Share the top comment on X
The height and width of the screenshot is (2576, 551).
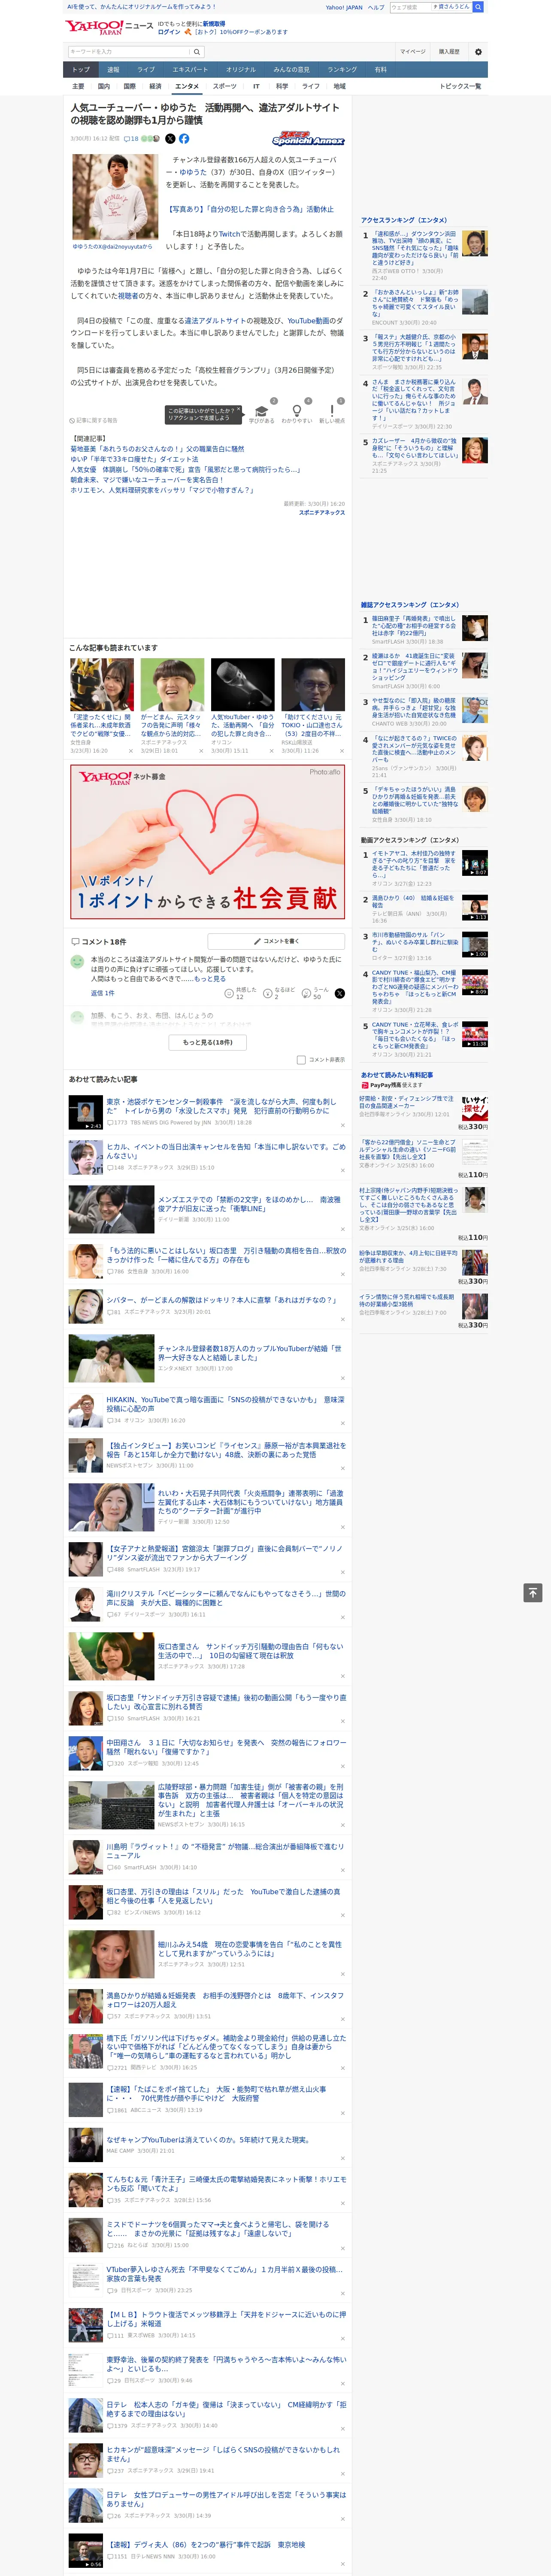[x=339, y=993]
